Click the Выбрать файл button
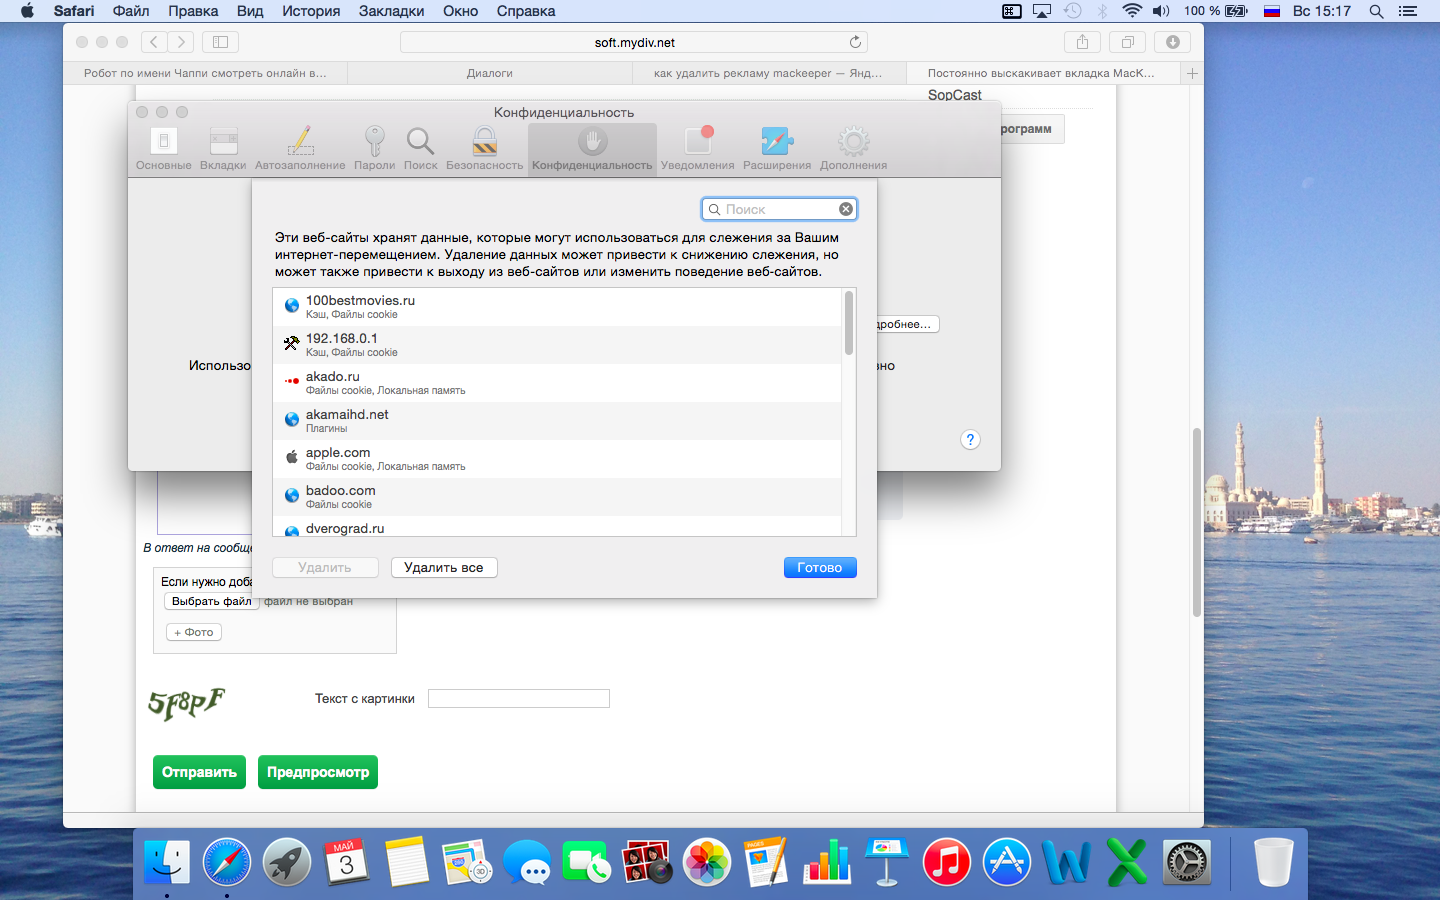Image resolution: width=1440 pixels, height=900 pixels. (x=211, y=601)
